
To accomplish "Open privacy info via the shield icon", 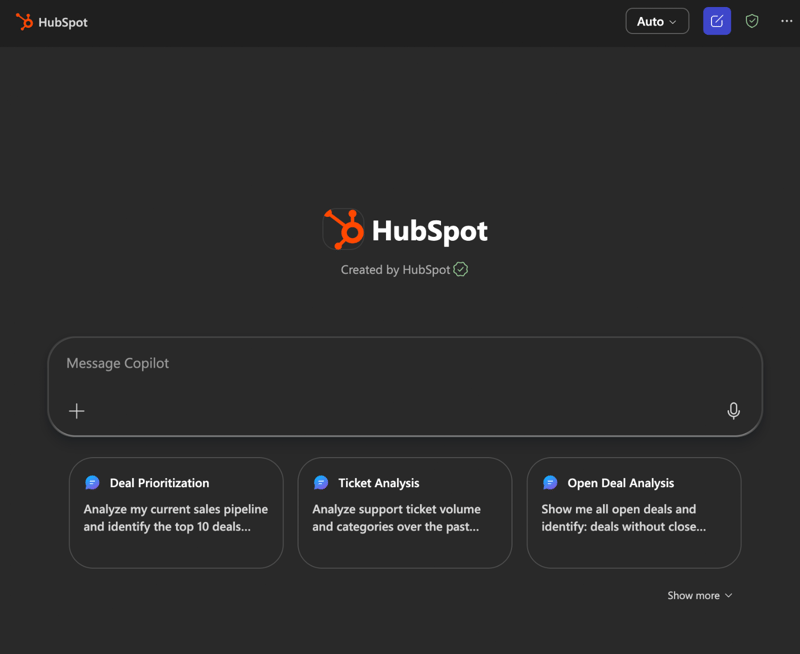I will tap(751, 20).
